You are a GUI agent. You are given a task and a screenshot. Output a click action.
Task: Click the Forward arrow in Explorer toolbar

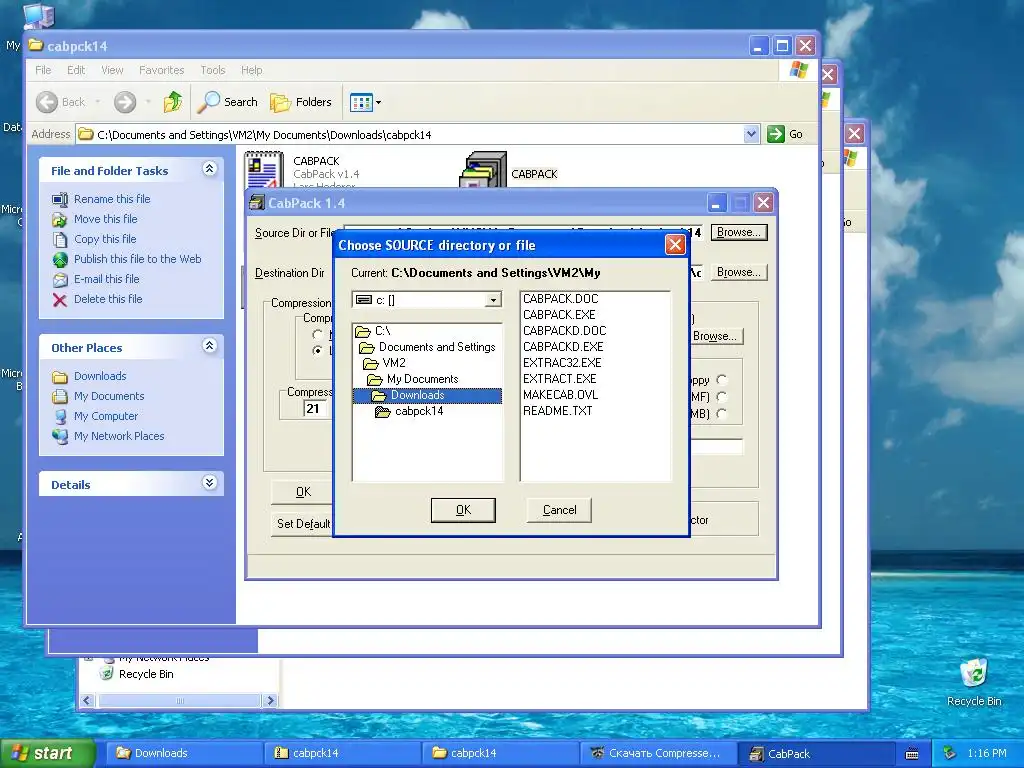click(125, 102)
